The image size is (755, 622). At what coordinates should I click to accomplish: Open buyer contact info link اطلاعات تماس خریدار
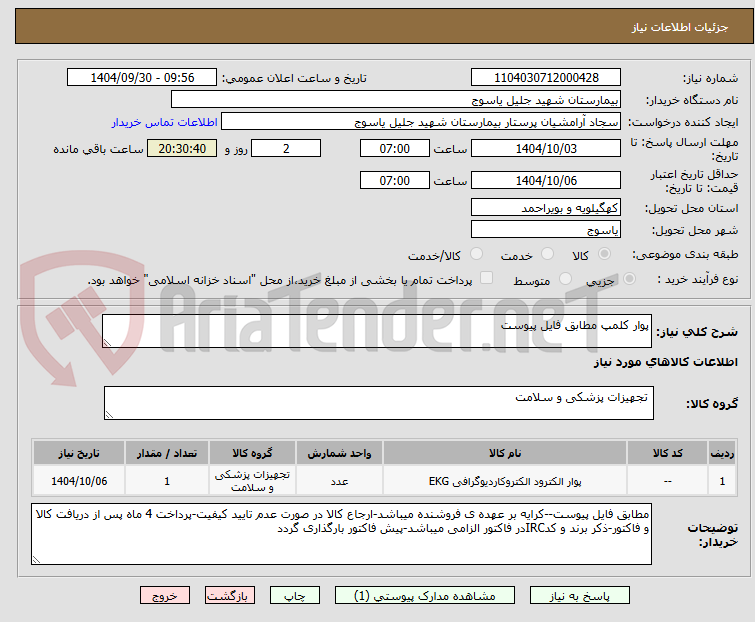pyautogui.click(x=164, y=122)
